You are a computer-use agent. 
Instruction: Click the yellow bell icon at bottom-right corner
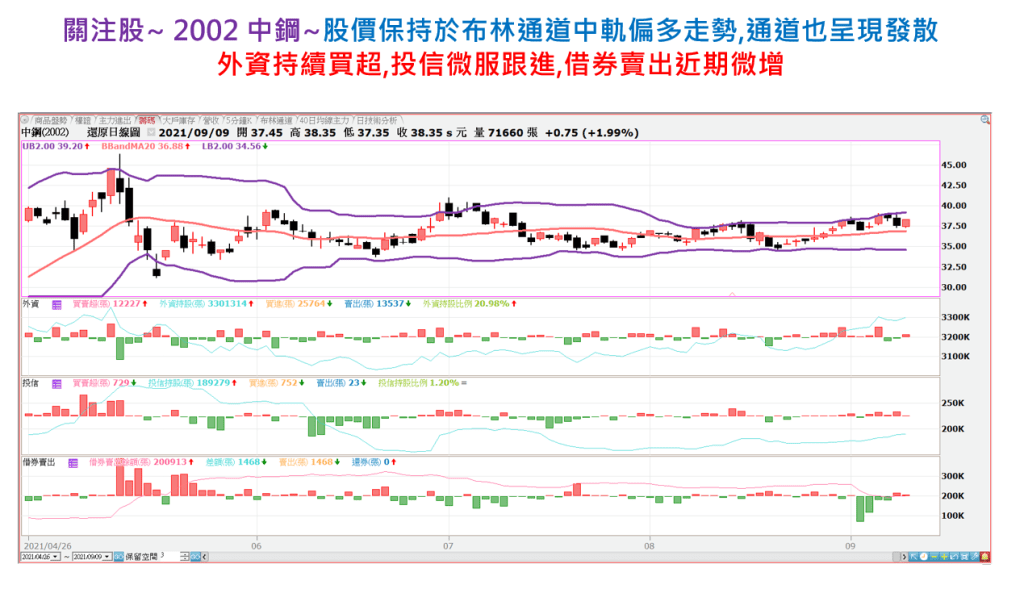[x=985, y=555]
